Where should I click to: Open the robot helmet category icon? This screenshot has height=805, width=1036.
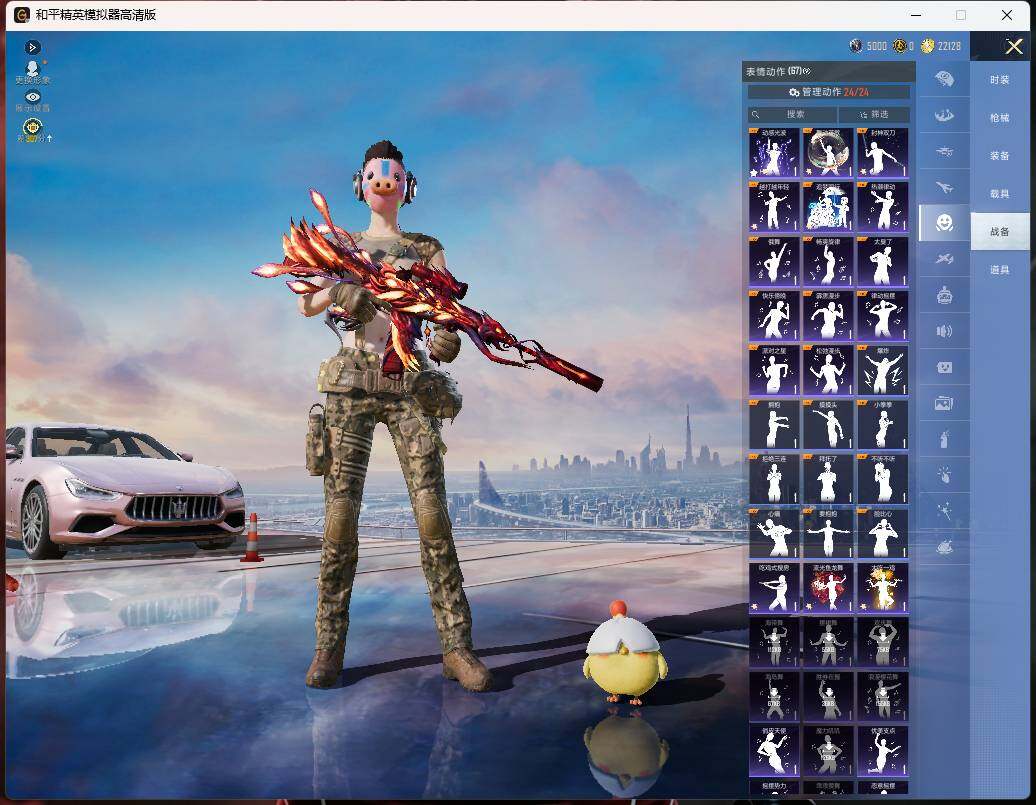(944, 295)
